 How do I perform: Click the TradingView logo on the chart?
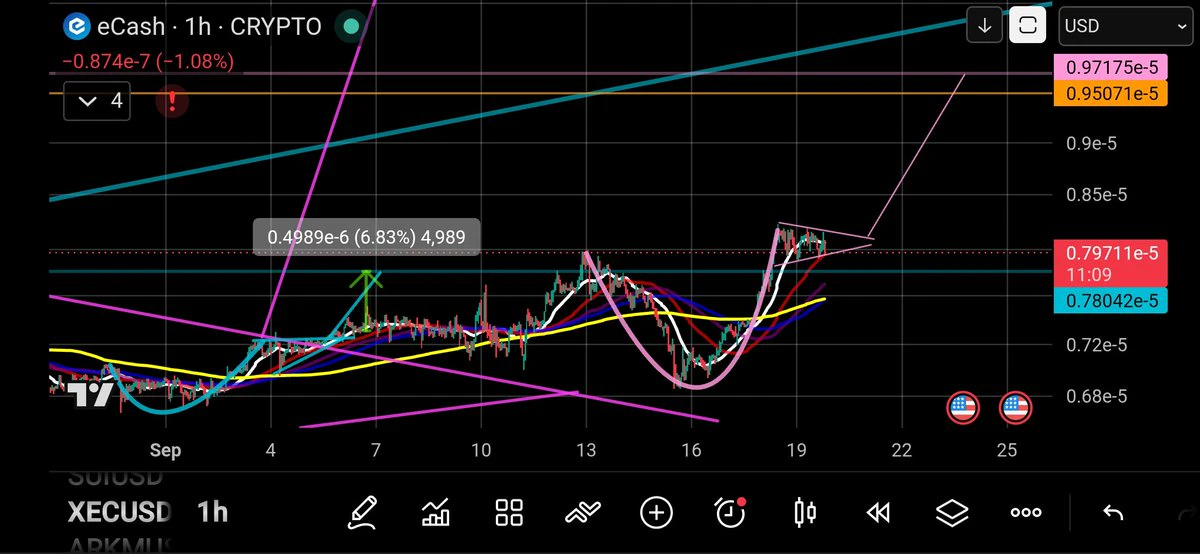click(91, 394)
